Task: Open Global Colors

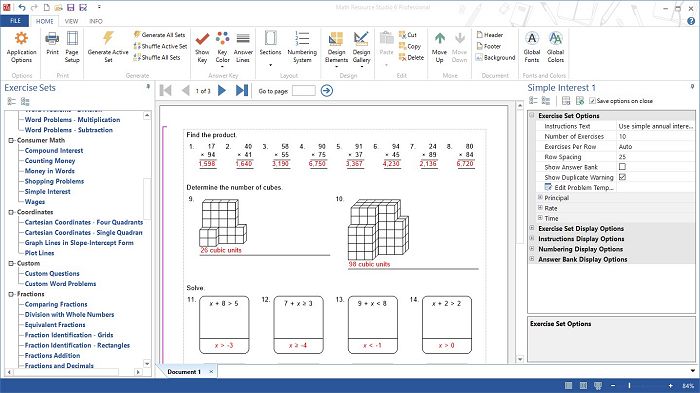Action: [556, 47]
